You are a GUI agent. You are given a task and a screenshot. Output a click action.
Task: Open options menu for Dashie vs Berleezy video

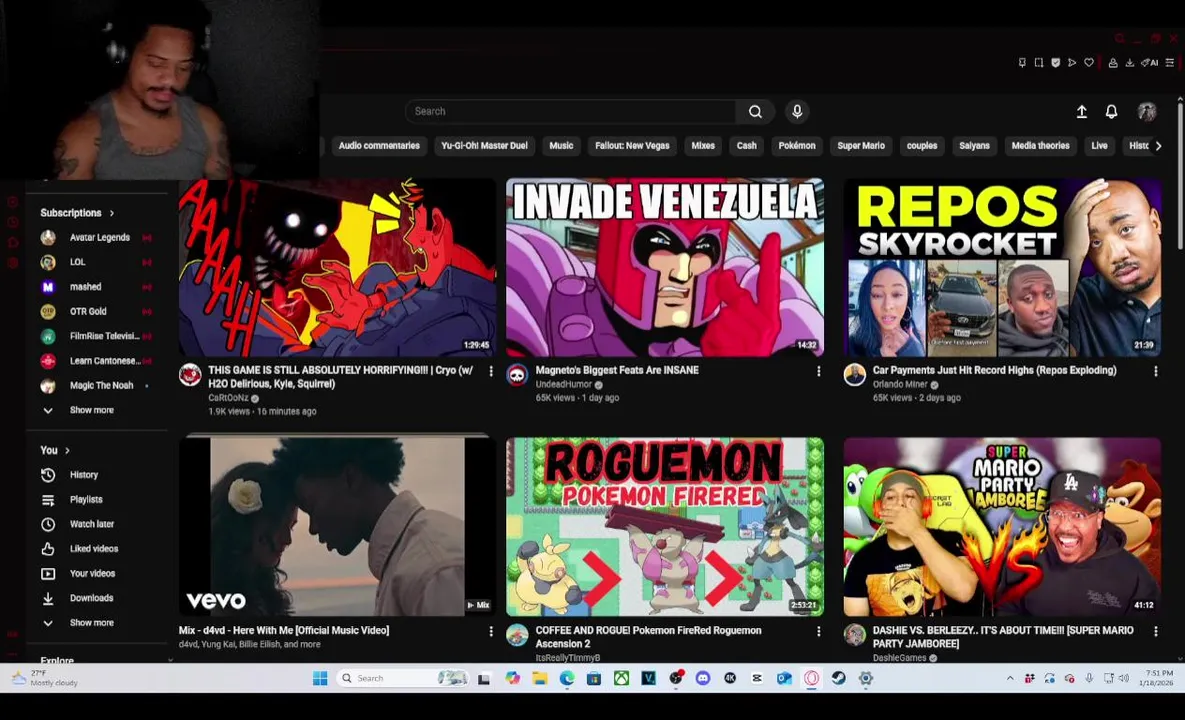pyautogui.click(x=1155, y=632)
